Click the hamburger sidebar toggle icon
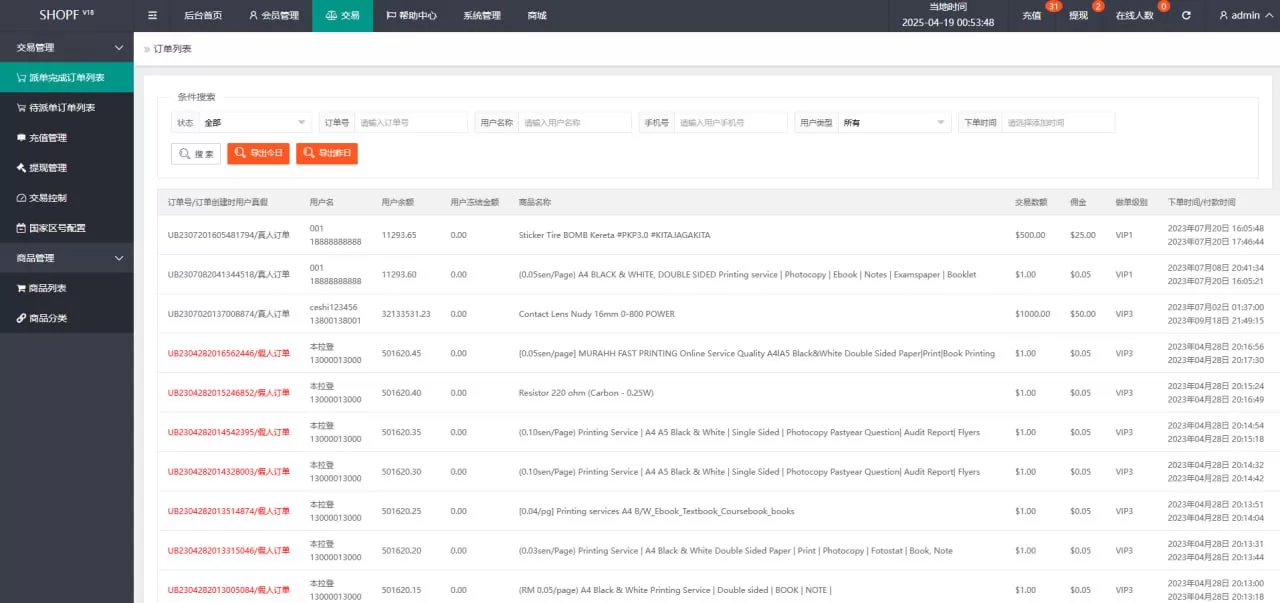 pos(152,16)
